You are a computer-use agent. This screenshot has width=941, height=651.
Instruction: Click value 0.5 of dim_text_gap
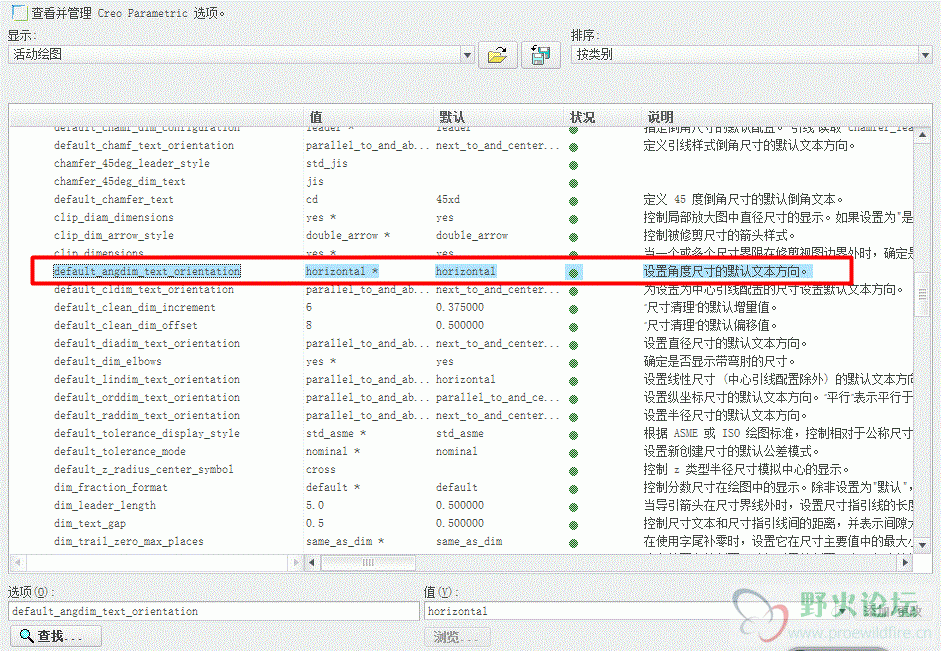[x=314, y=523]
